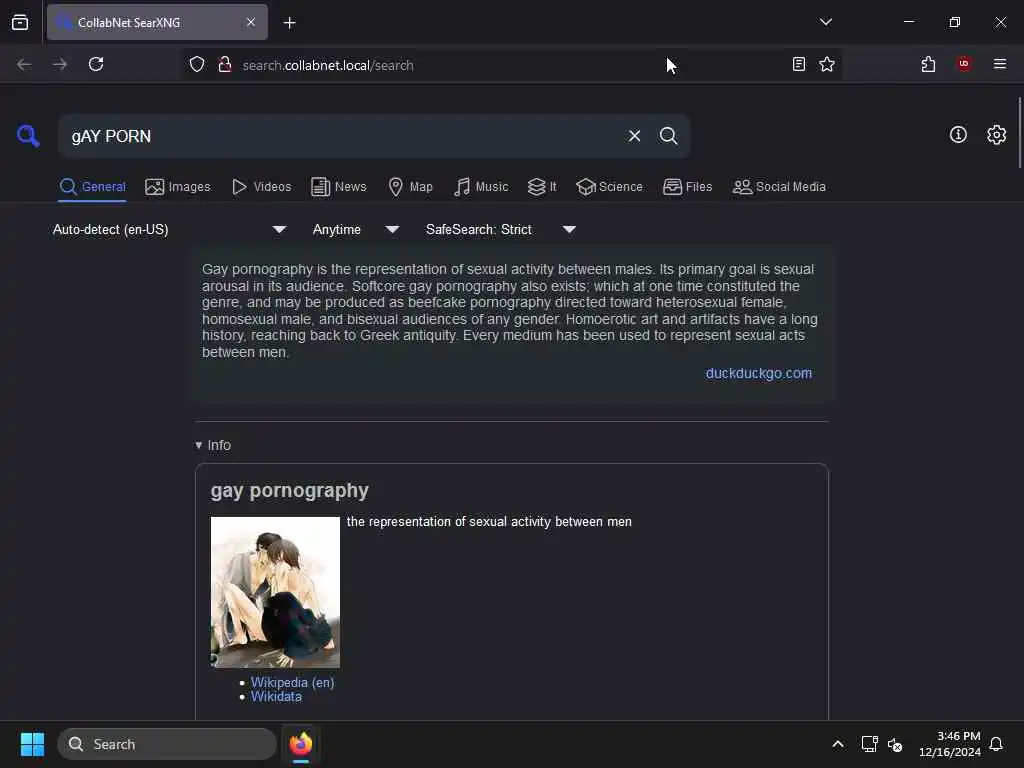Switch to the Music search tab
Image resolution: width=1024 pixels, height=768 pixels.
click(481, 187)
